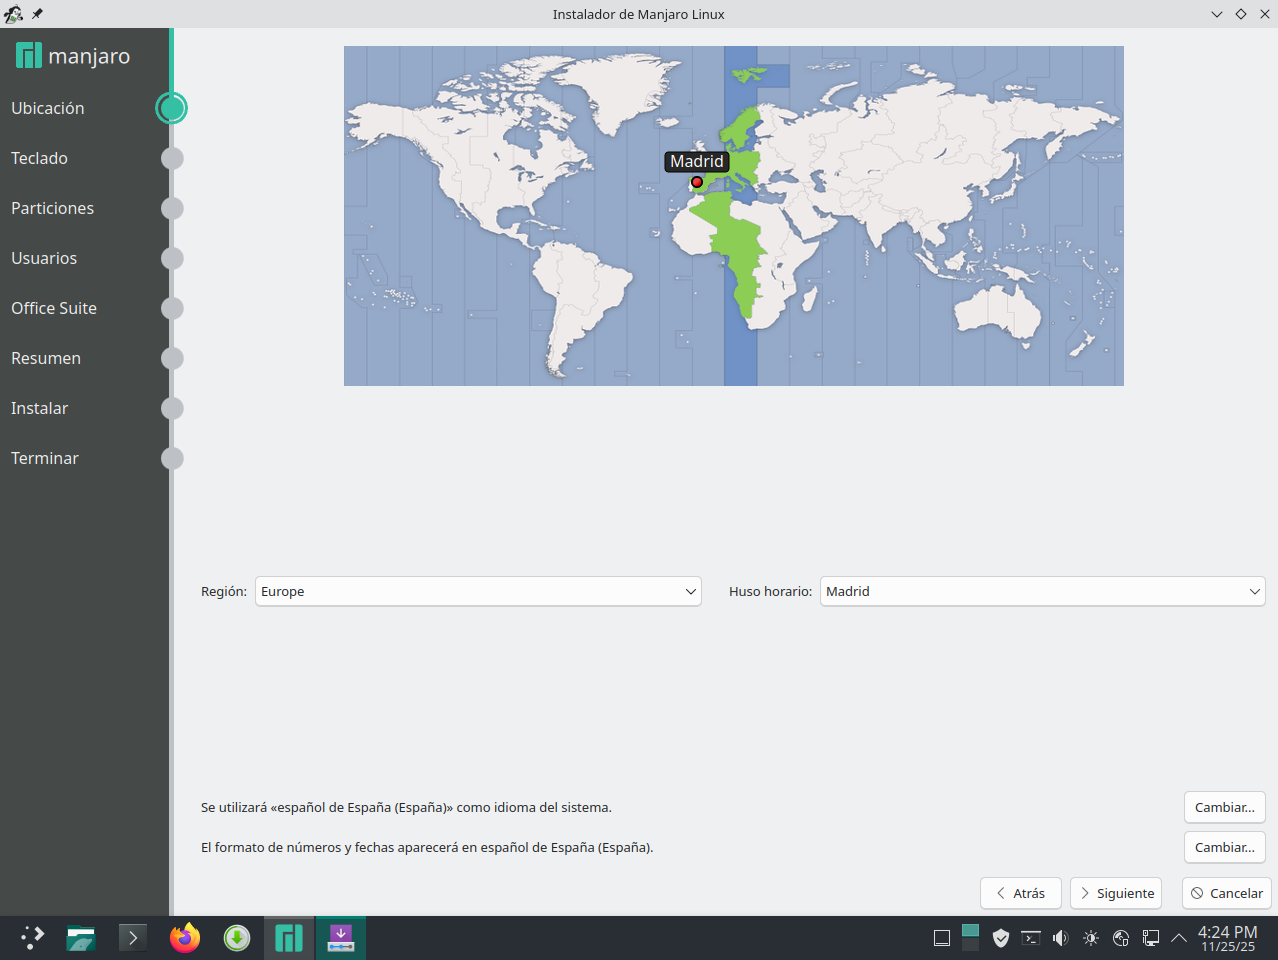Launch the terminal from the taskbar
Image resolution: width=1278 pixels, height=960 pixels.
coord(133,938)
